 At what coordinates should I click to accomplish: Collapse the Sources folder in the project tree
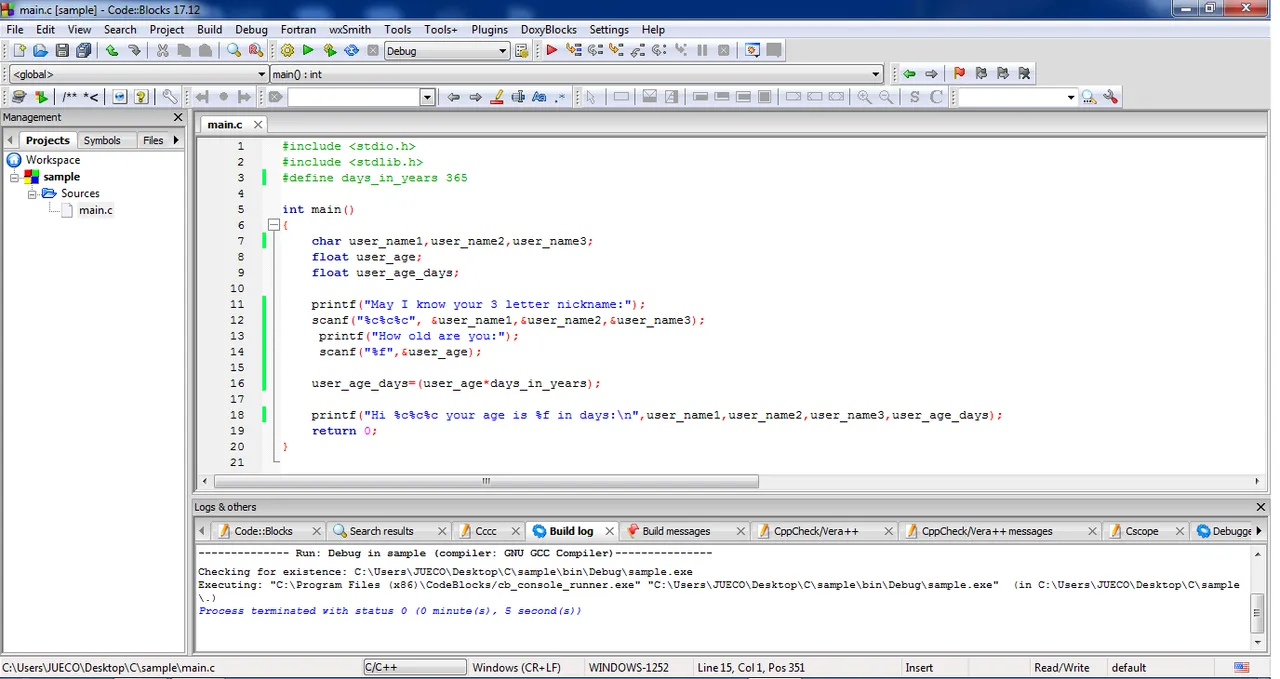click(x=31, y=193)
